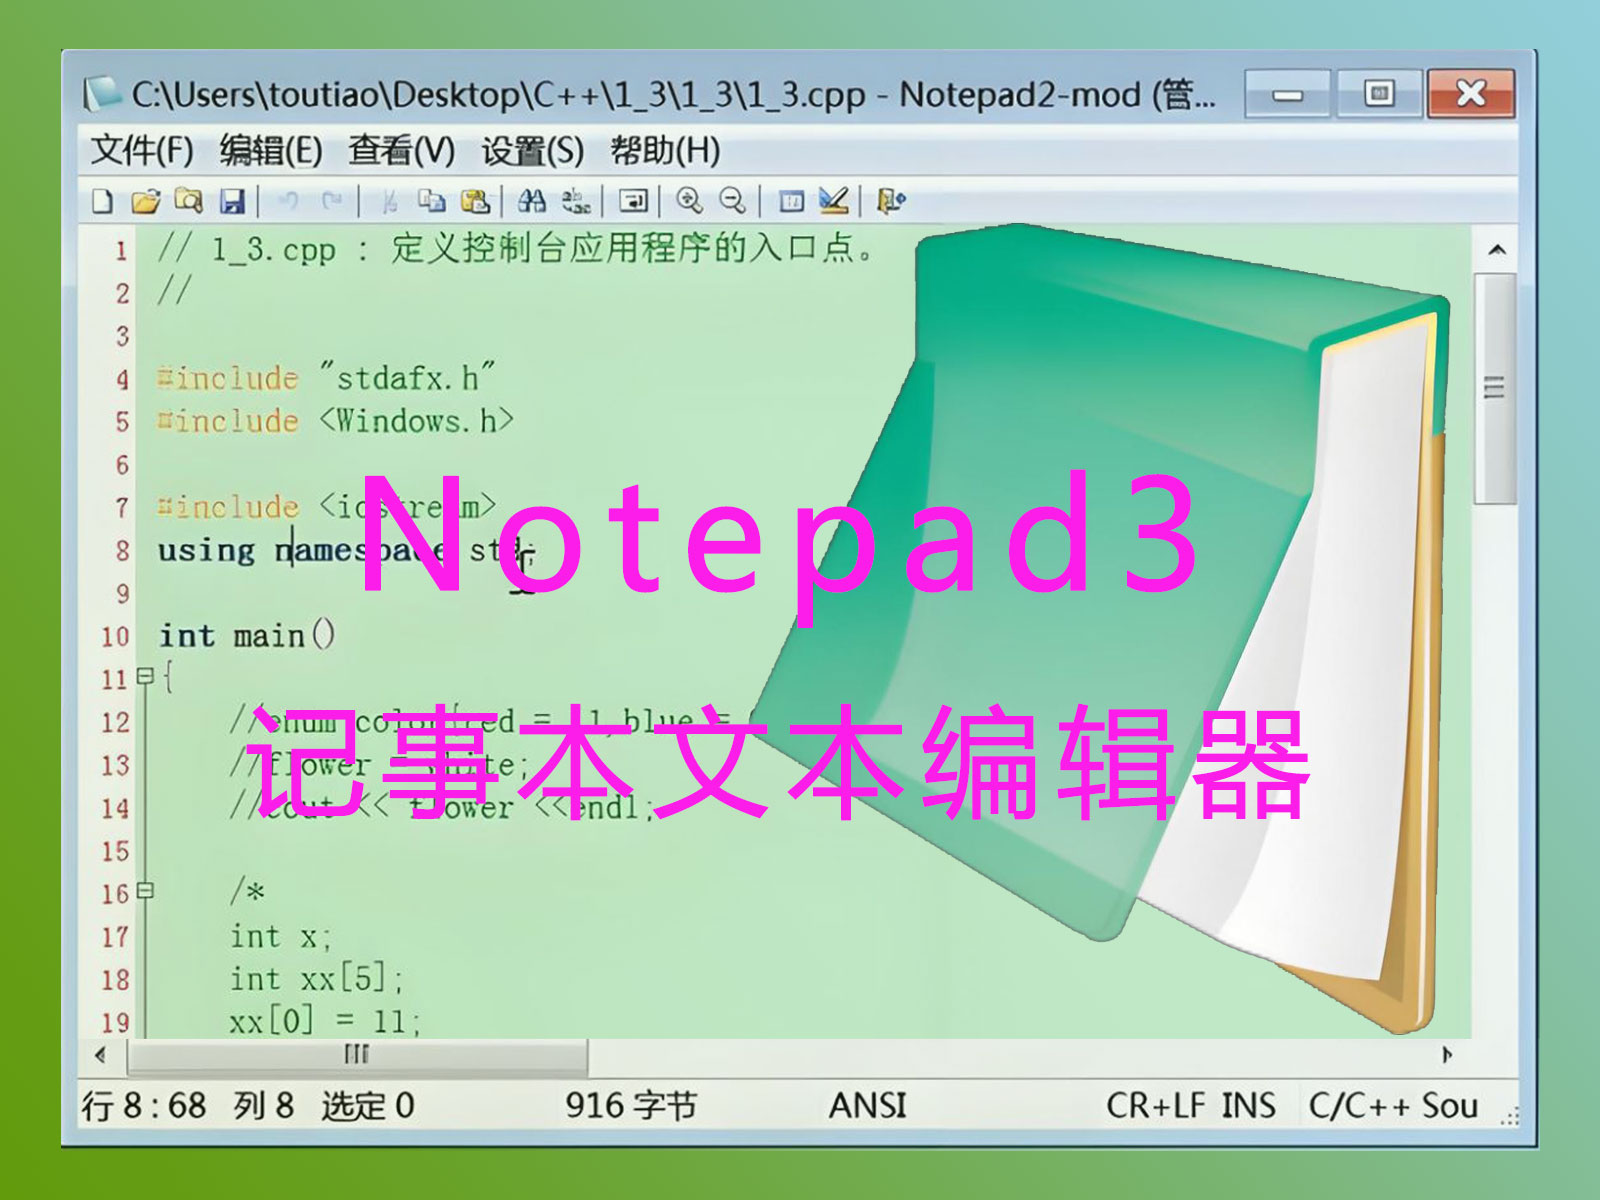Click the '#include <Windows.h>' line
This screenshot has height=1200, width=1600.
pyautogui.click(x=336, y=421)
